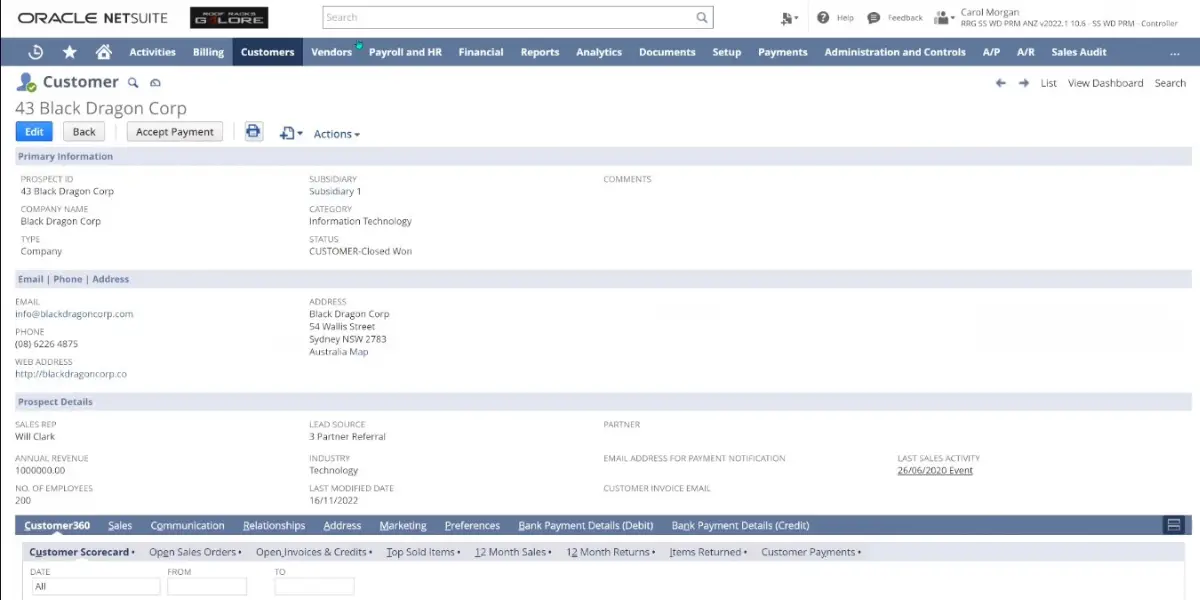The width and height of the screenshot is (1200, 600).
Task: Open the more menu ellipsis in navigation bar
Action: click(x=1174, y=52)
